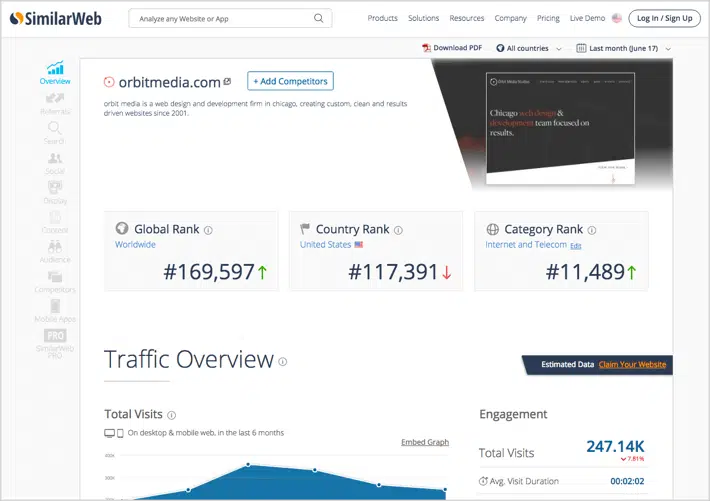
Task: Open the Products menu
Action: coord(382,18)
